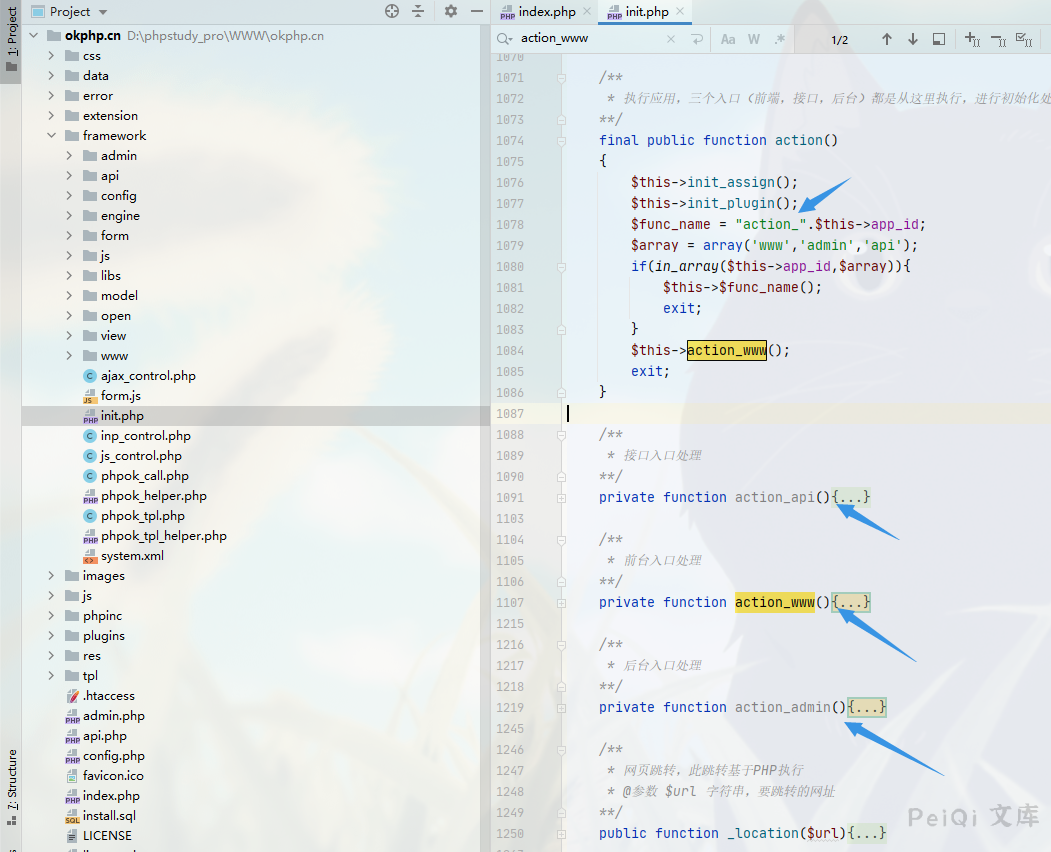The width and height of the screenshot is (1051, 852).
Task: Toggle Match Case (Aa) search option
Action: [728, 39]
